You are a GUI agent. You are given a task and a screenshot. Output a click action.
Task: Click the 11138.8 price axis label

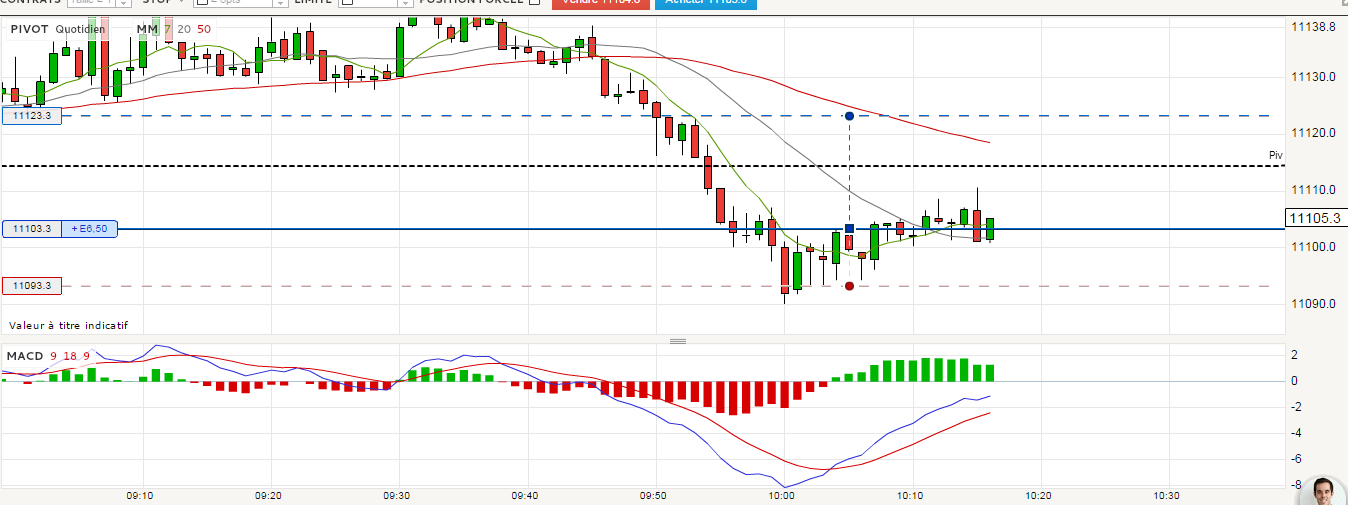pyautogui.click(x=1314, y=26)
